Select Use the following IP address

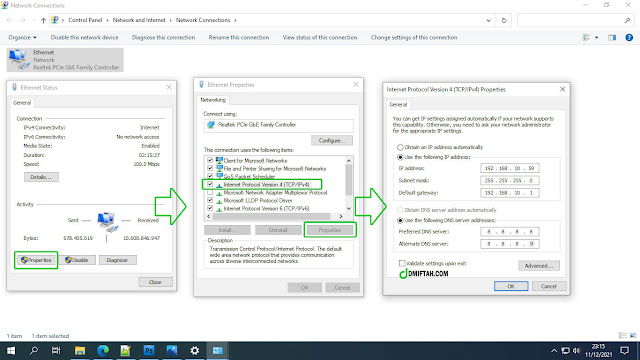coord(400,157)
